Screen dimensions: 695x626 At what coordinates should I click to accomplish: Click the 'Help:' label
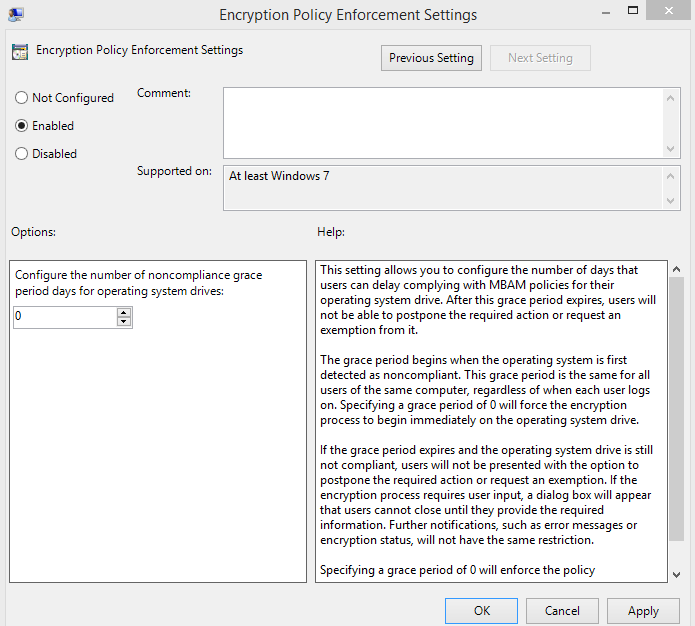click(x=331, y=232)
